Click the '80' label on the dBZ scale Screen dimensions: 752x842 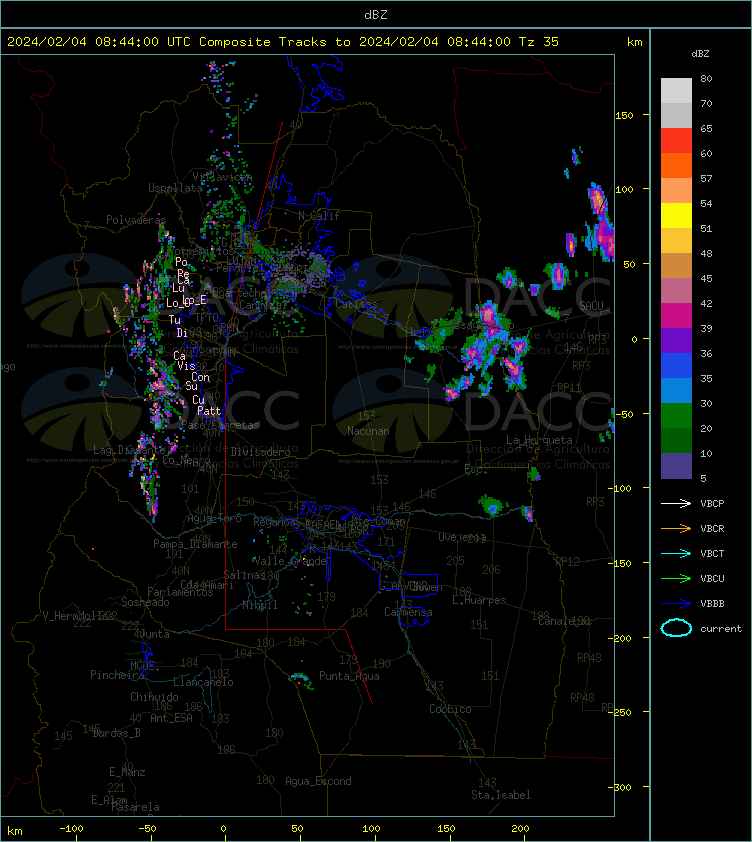(x=706, y=78)
